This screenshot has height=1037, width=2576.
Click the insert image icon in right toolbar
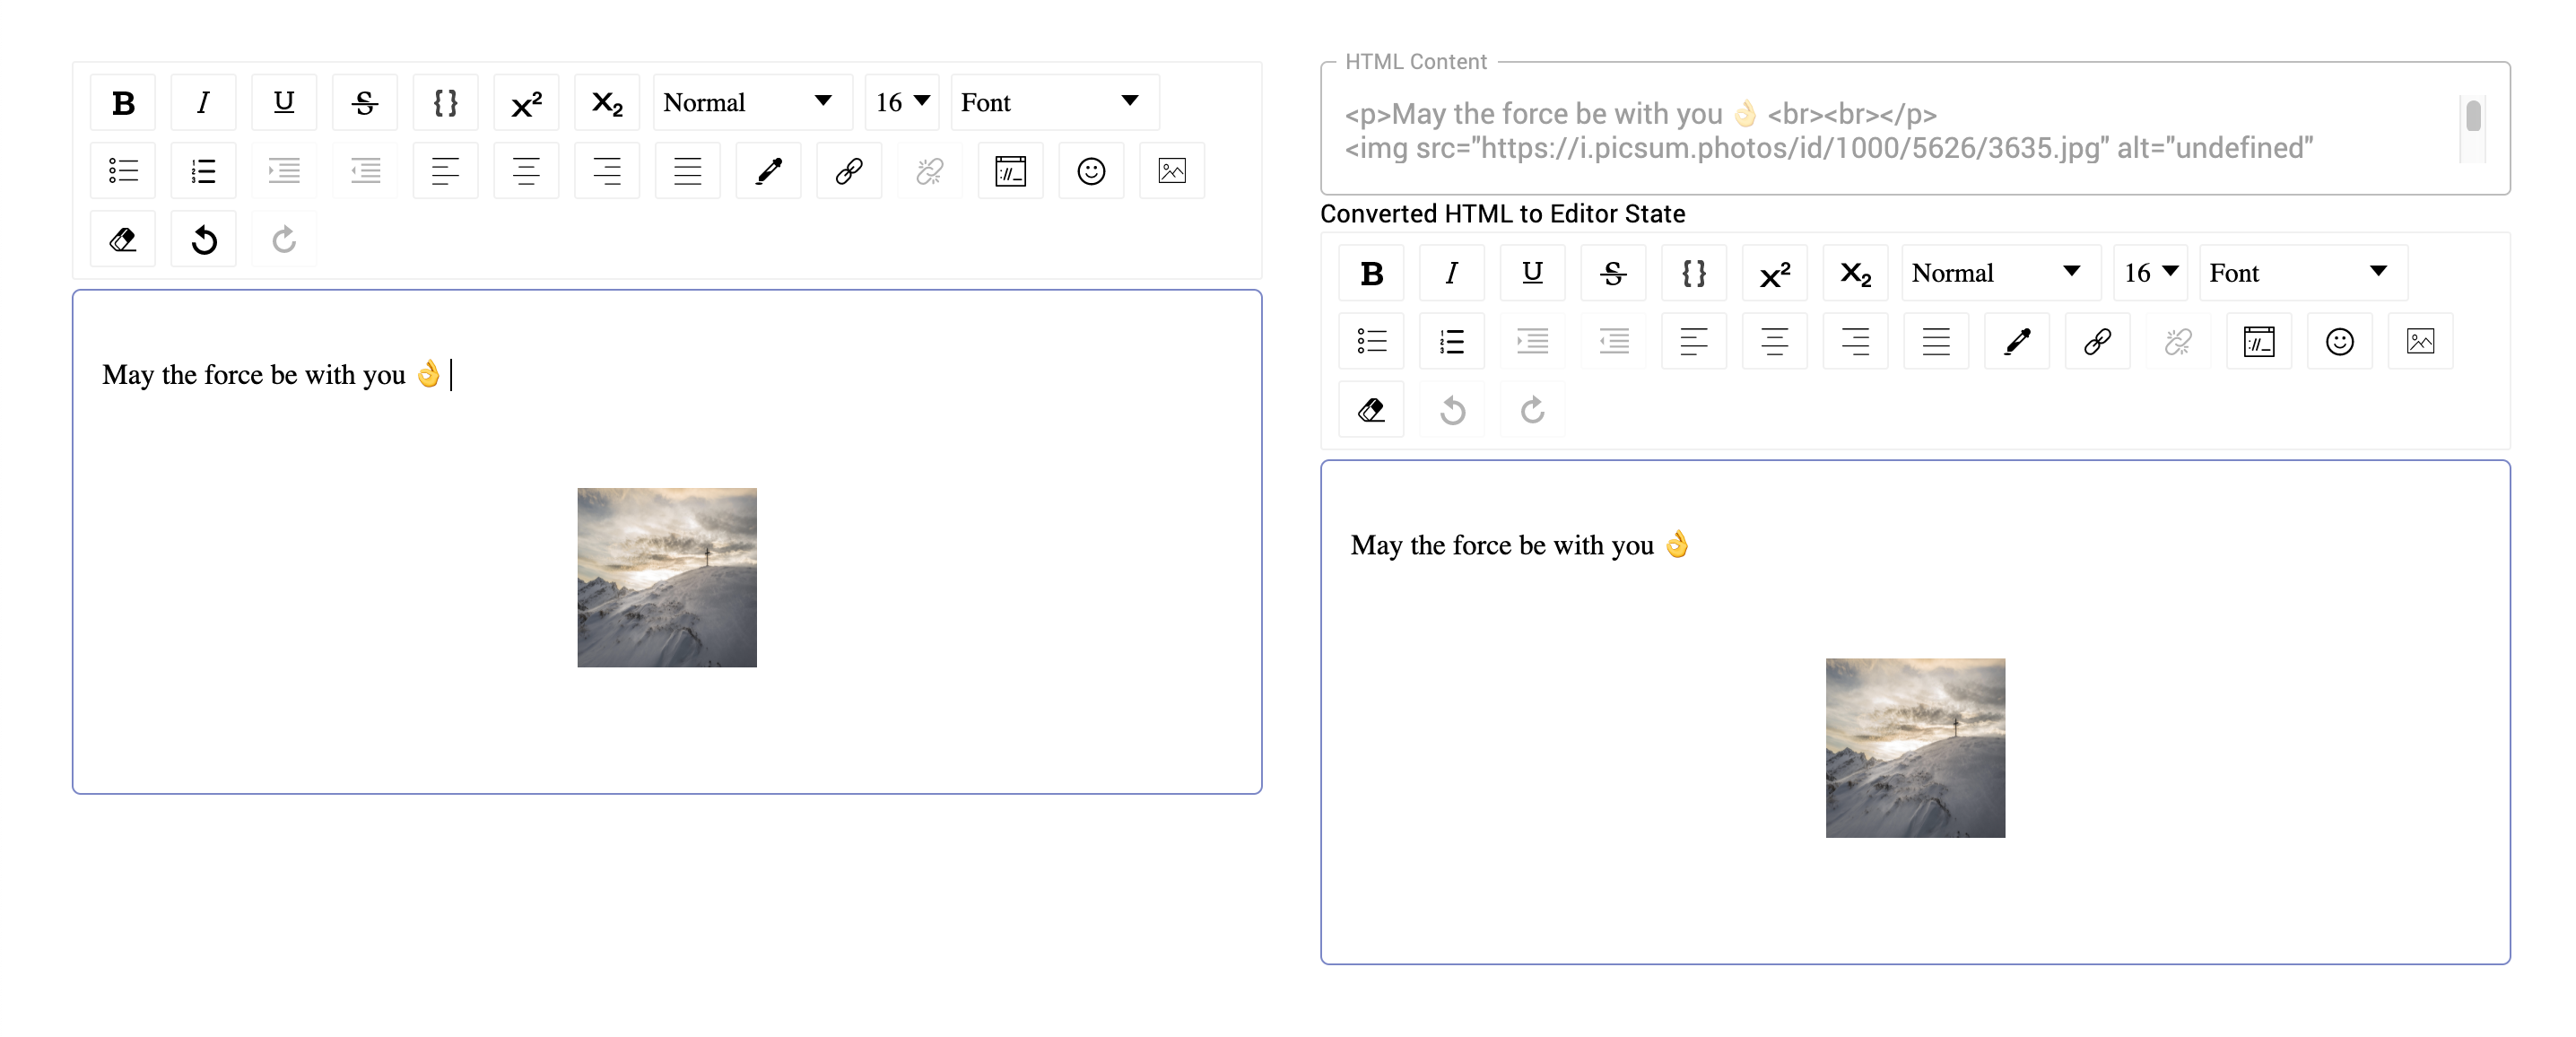pos(2420,342)
